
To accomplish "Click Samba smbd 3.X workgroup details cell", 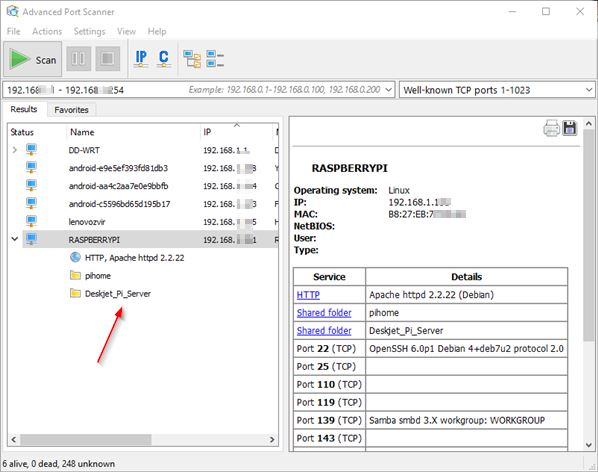I will click(466, 420).
